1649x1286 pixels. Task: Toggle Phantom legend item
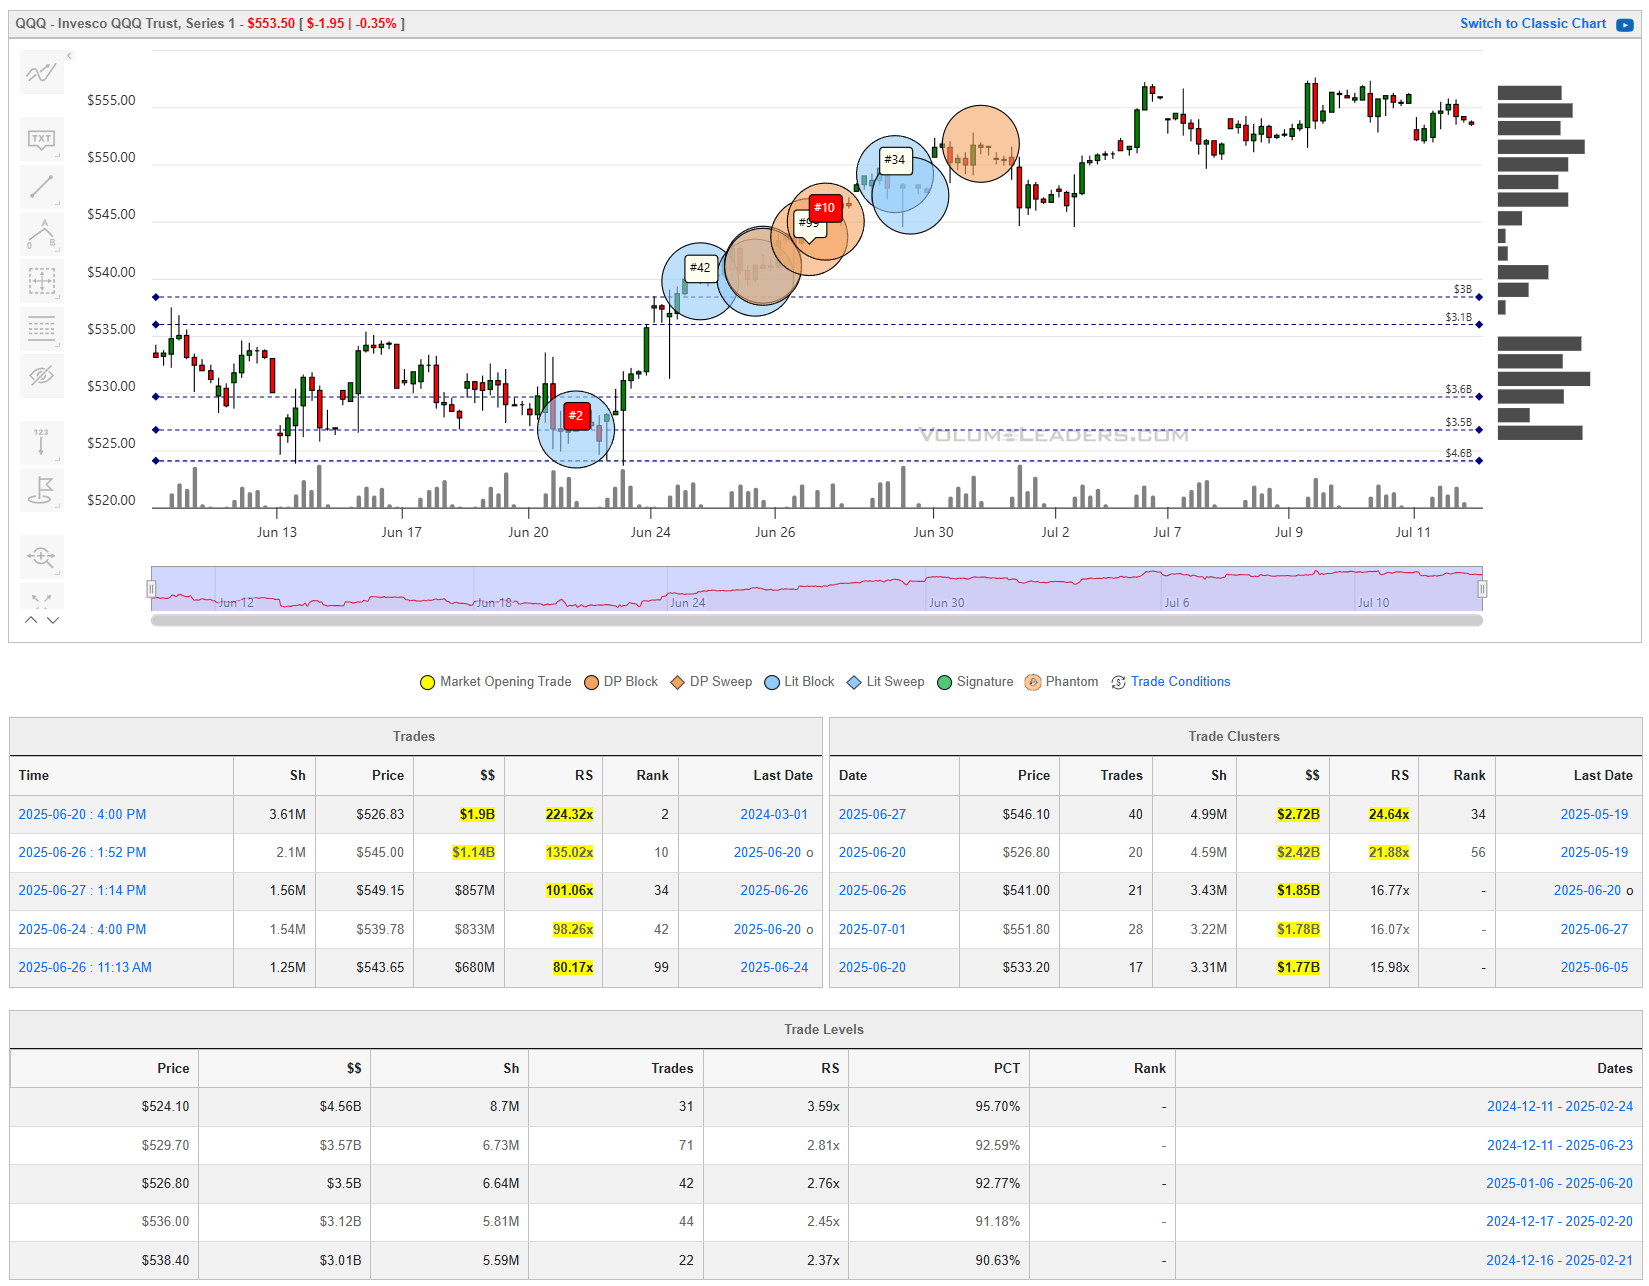point(1061,682)
